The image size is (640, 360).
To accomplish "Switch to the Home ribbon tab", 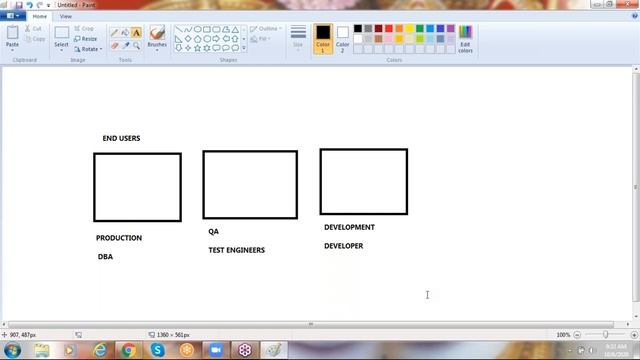I will pyautogui.click(x=40, y=16).
